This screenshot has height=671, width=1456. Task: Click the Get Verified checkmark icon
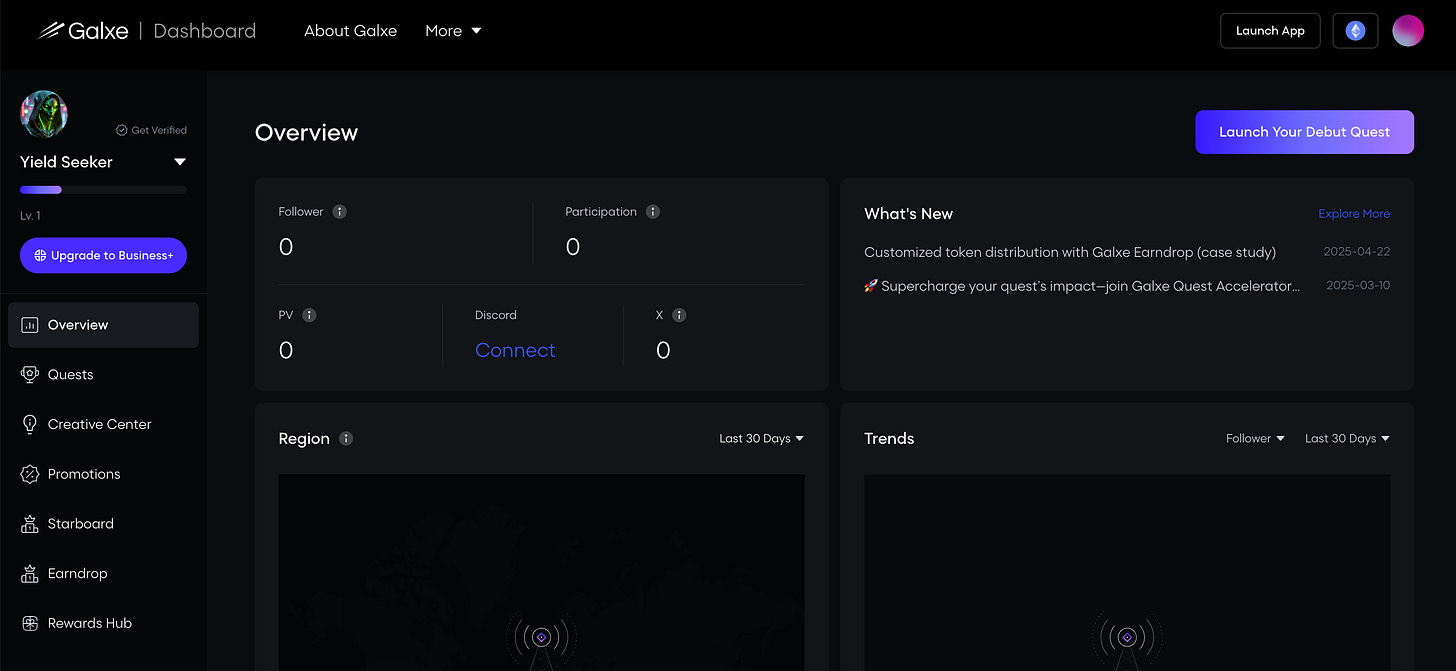tap(121, 130)
